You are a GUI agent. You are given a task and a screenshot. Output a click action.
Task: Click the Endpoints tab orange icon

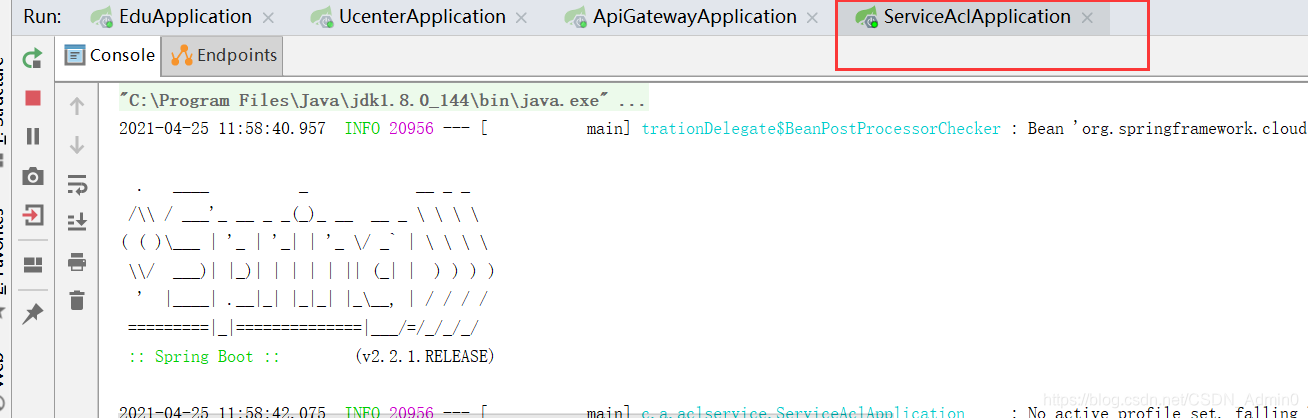click(181, 56)
